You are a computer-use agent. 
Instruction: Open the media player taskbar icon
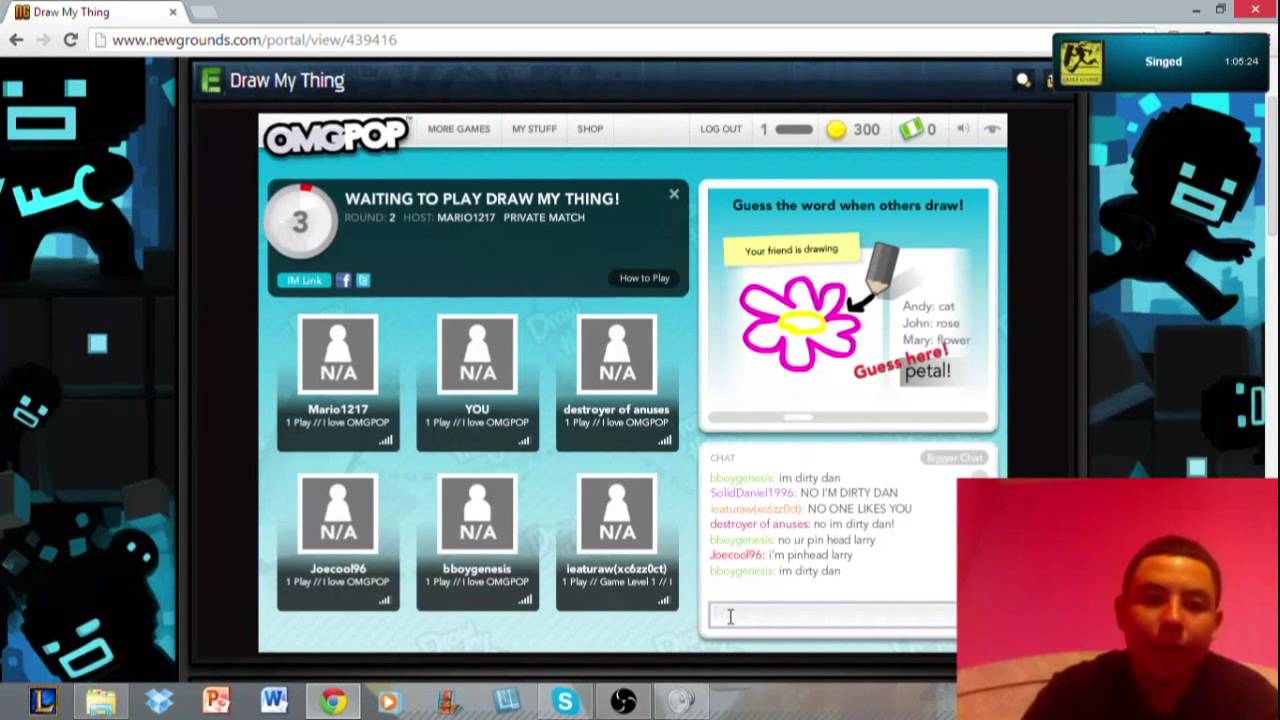tap(390, 700)
